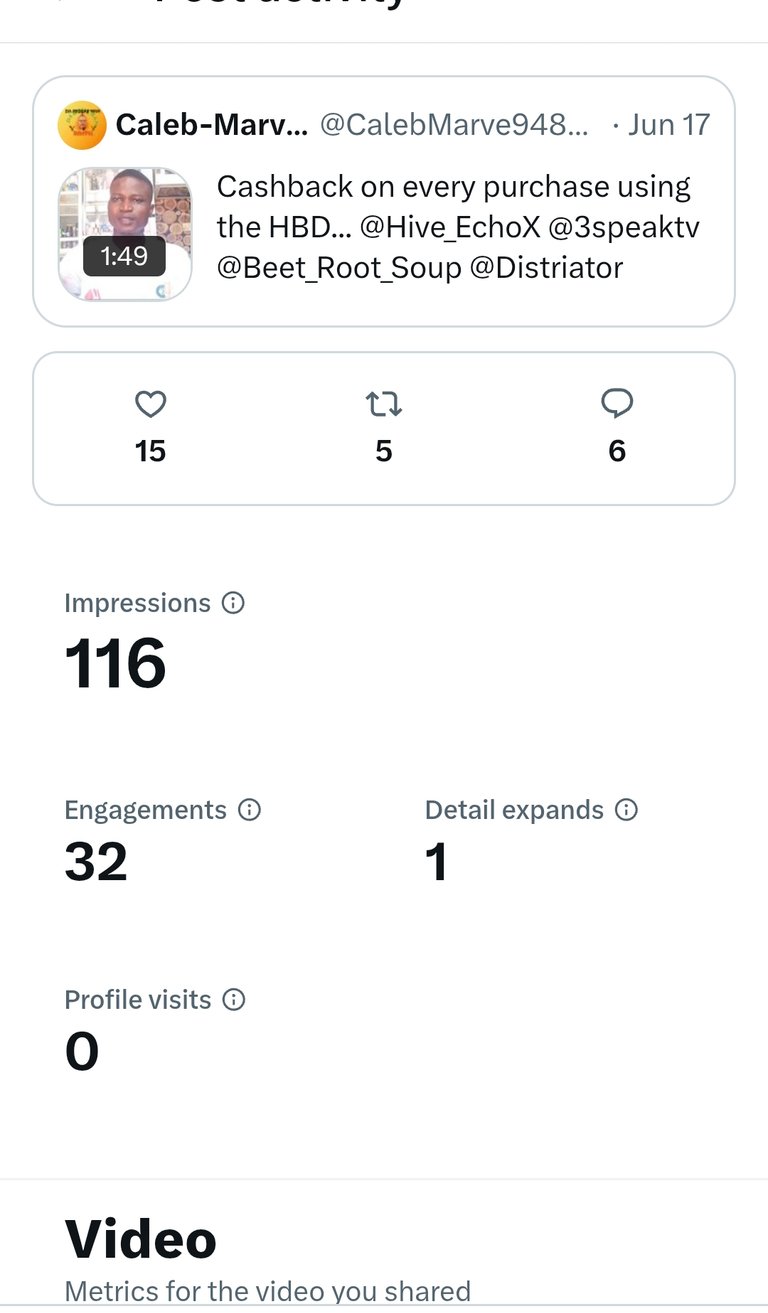This screenshot has width=768, height=1313.
Task: Open the Impressions info icon
Action: tap(233, 603)
